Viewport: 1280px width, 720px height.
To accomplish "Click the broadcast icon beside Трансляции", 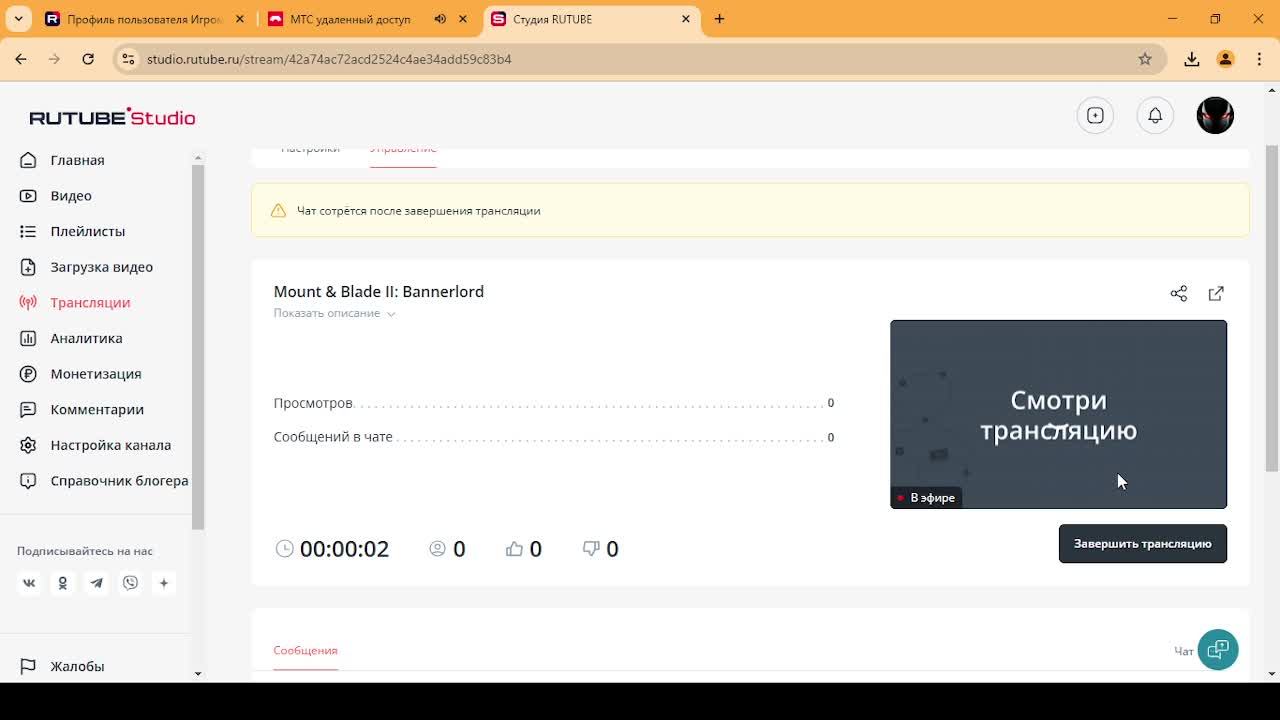I will (28, 303).
